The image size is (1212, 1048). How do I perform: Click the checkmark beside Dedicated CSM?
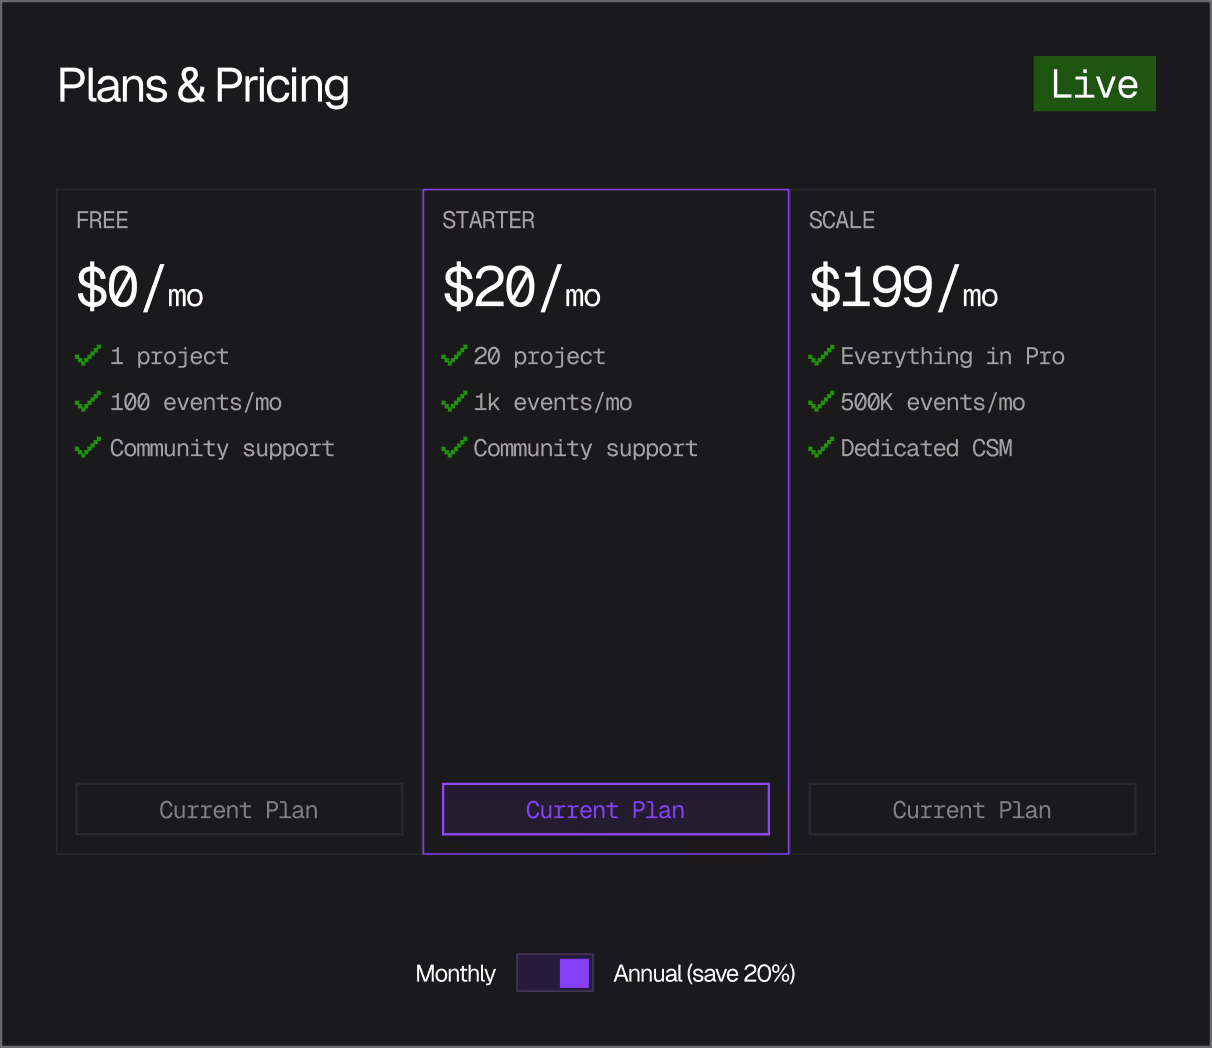click(820, 448)
